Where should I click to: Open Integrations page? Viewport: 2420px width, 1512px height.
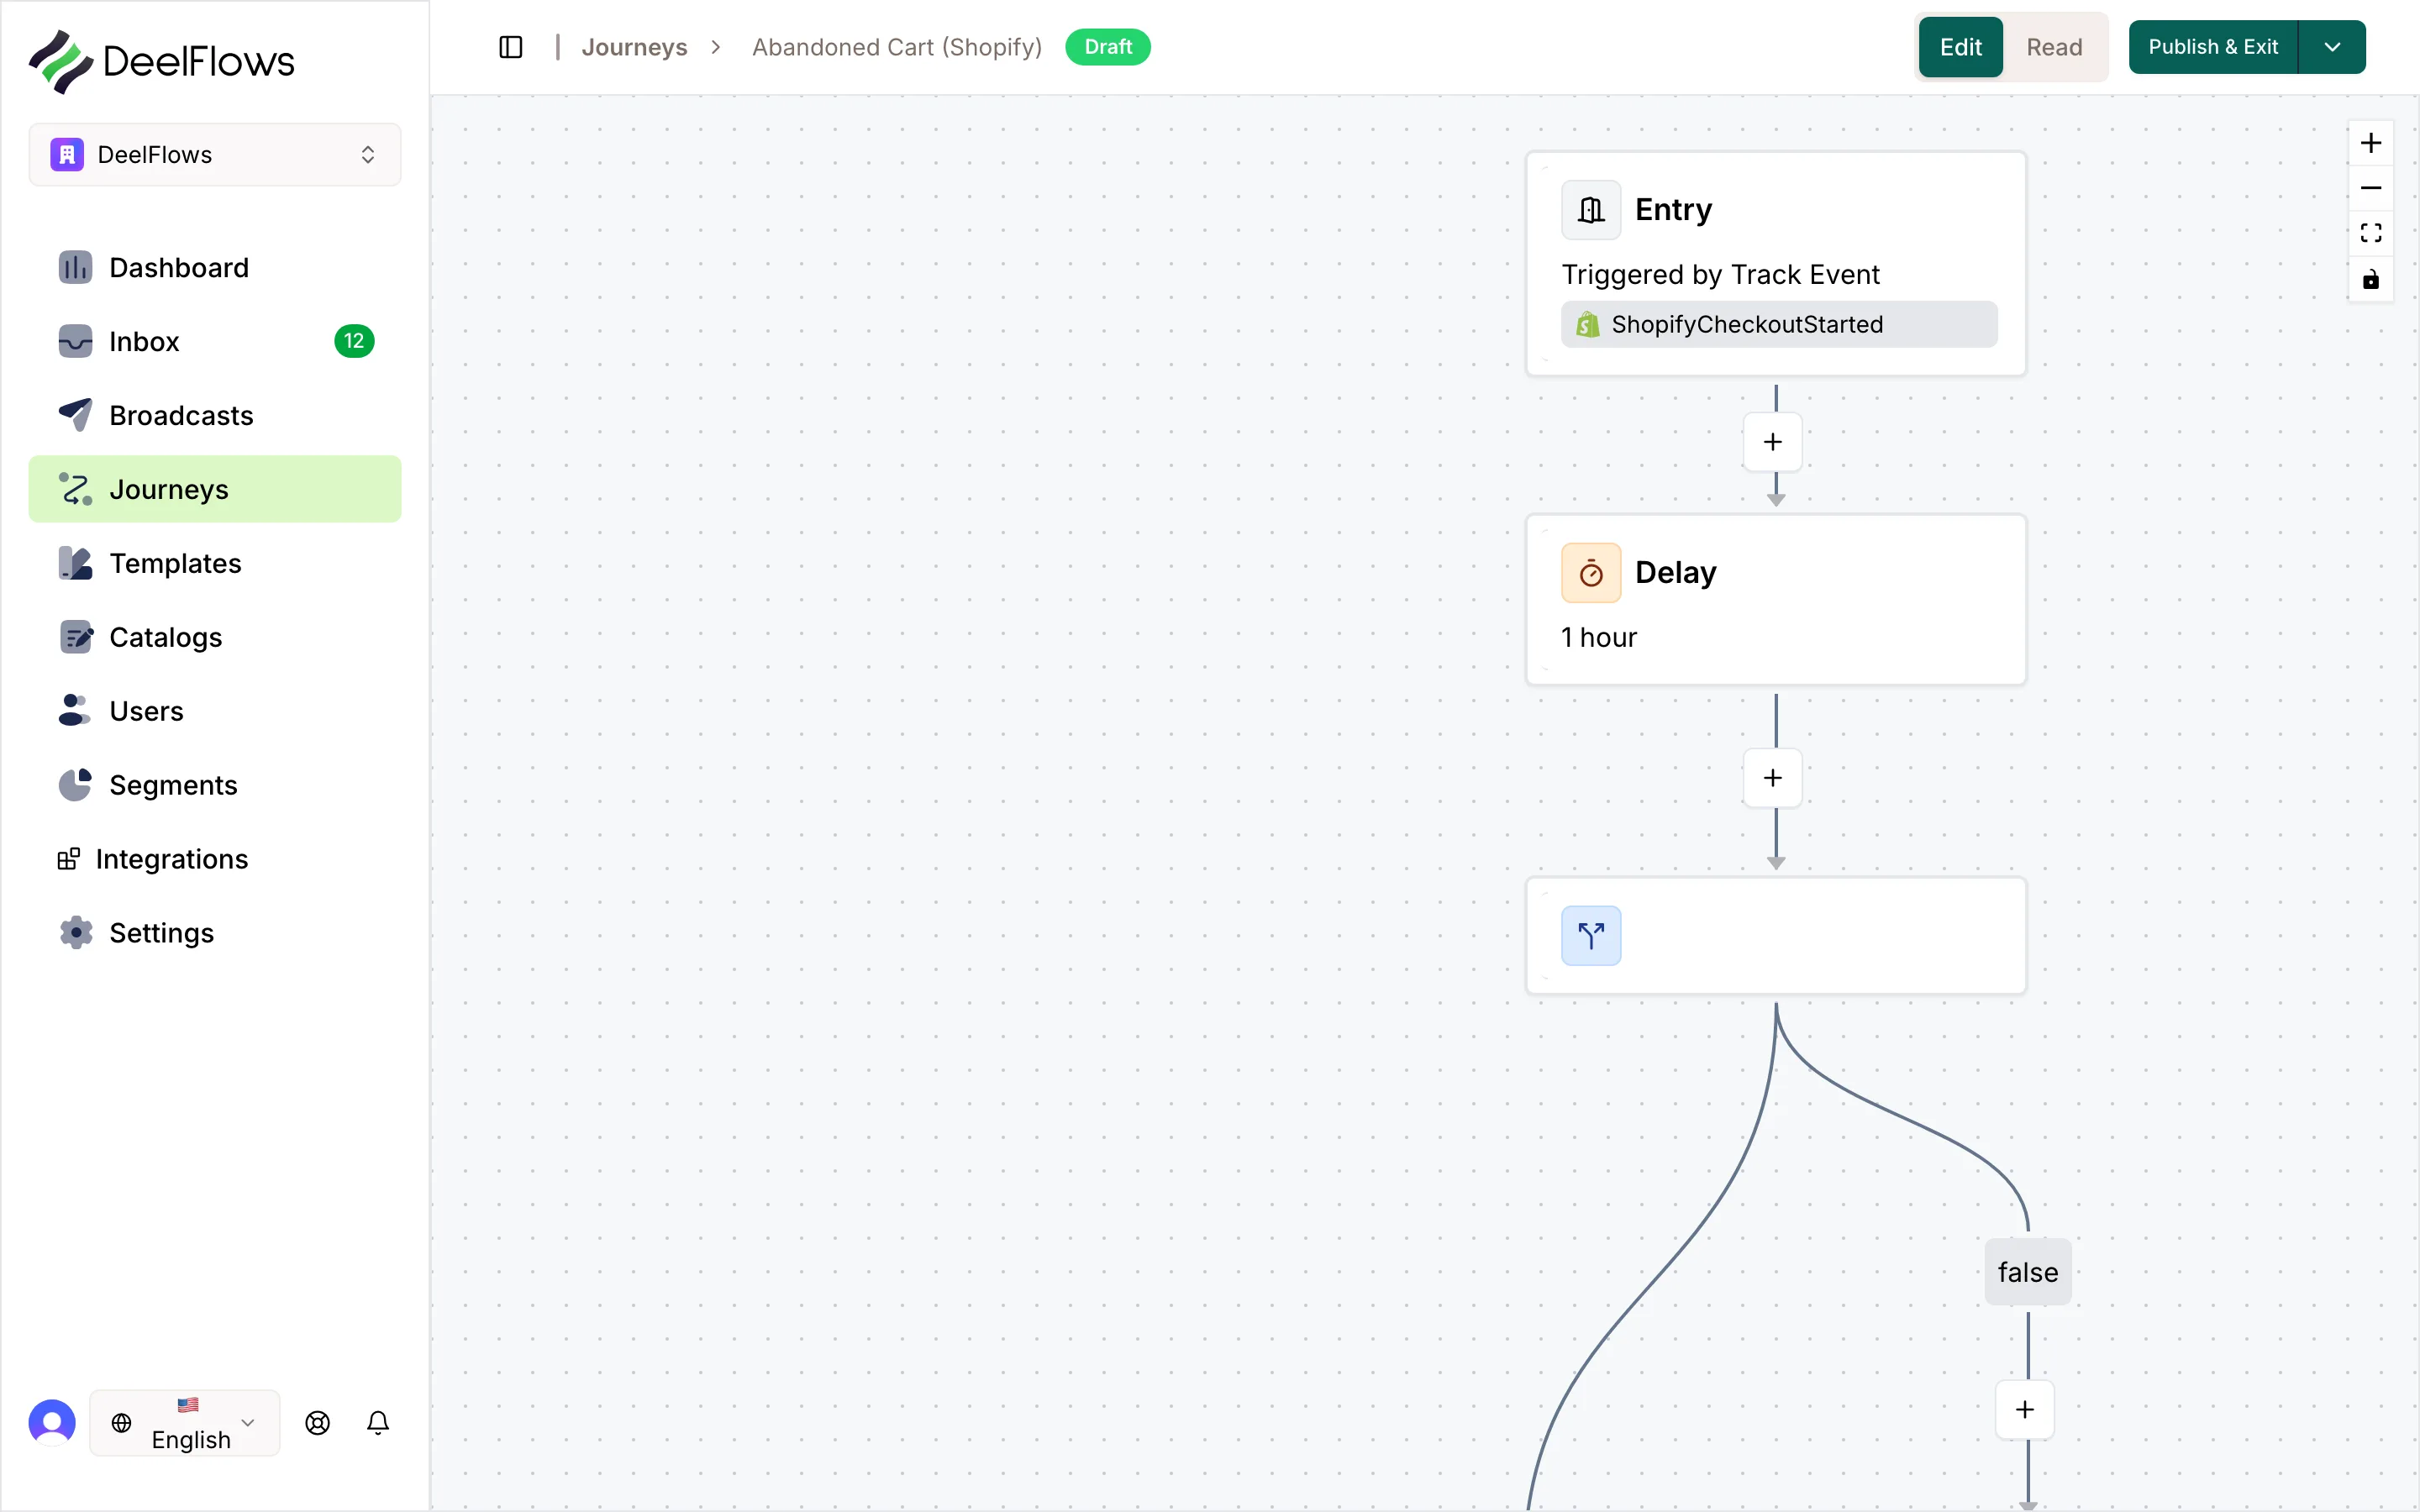[x=215, y=860]
